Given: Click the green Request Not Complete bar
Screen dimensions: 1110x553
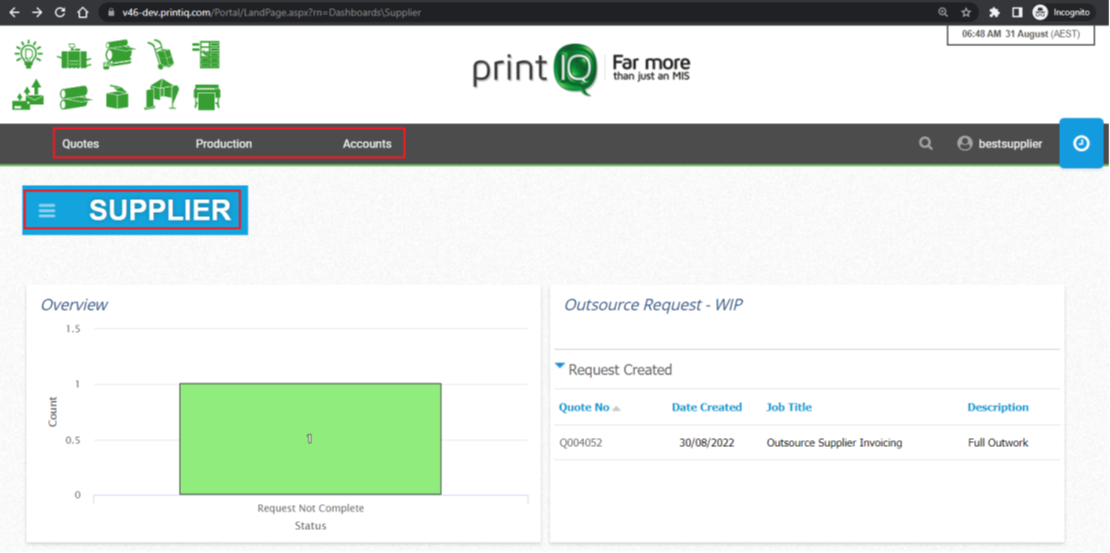Looking at the screenshot, I should click(x=310, y=439).
